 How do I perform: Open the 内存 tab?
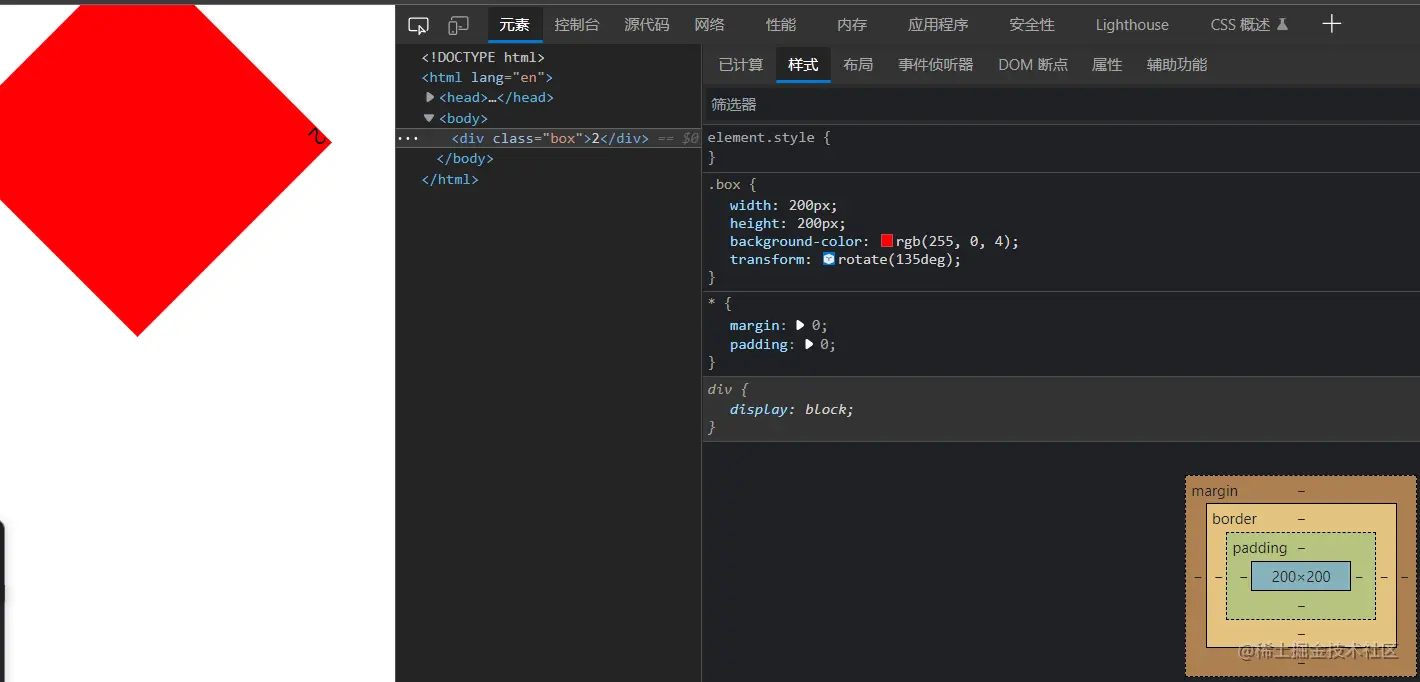pyautogui.click(x=852, y=25)
